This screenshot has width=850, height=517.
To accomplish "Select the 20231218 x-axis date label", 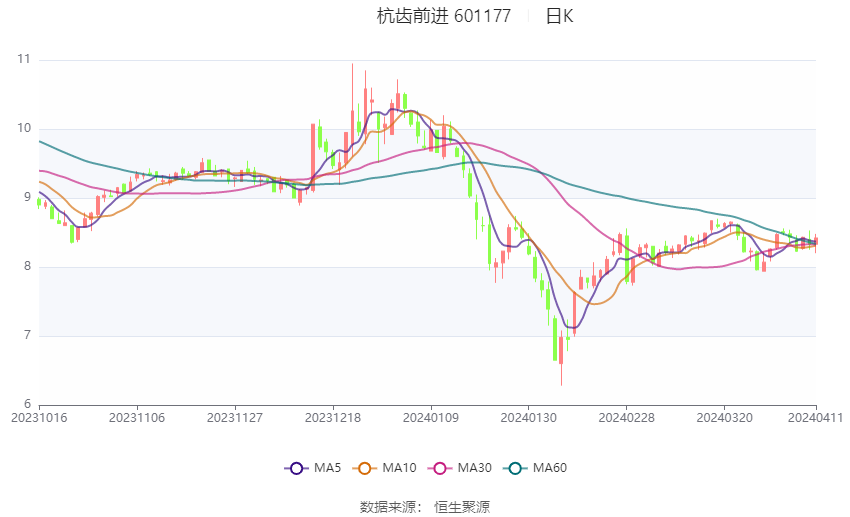I will tap(334, 417).
